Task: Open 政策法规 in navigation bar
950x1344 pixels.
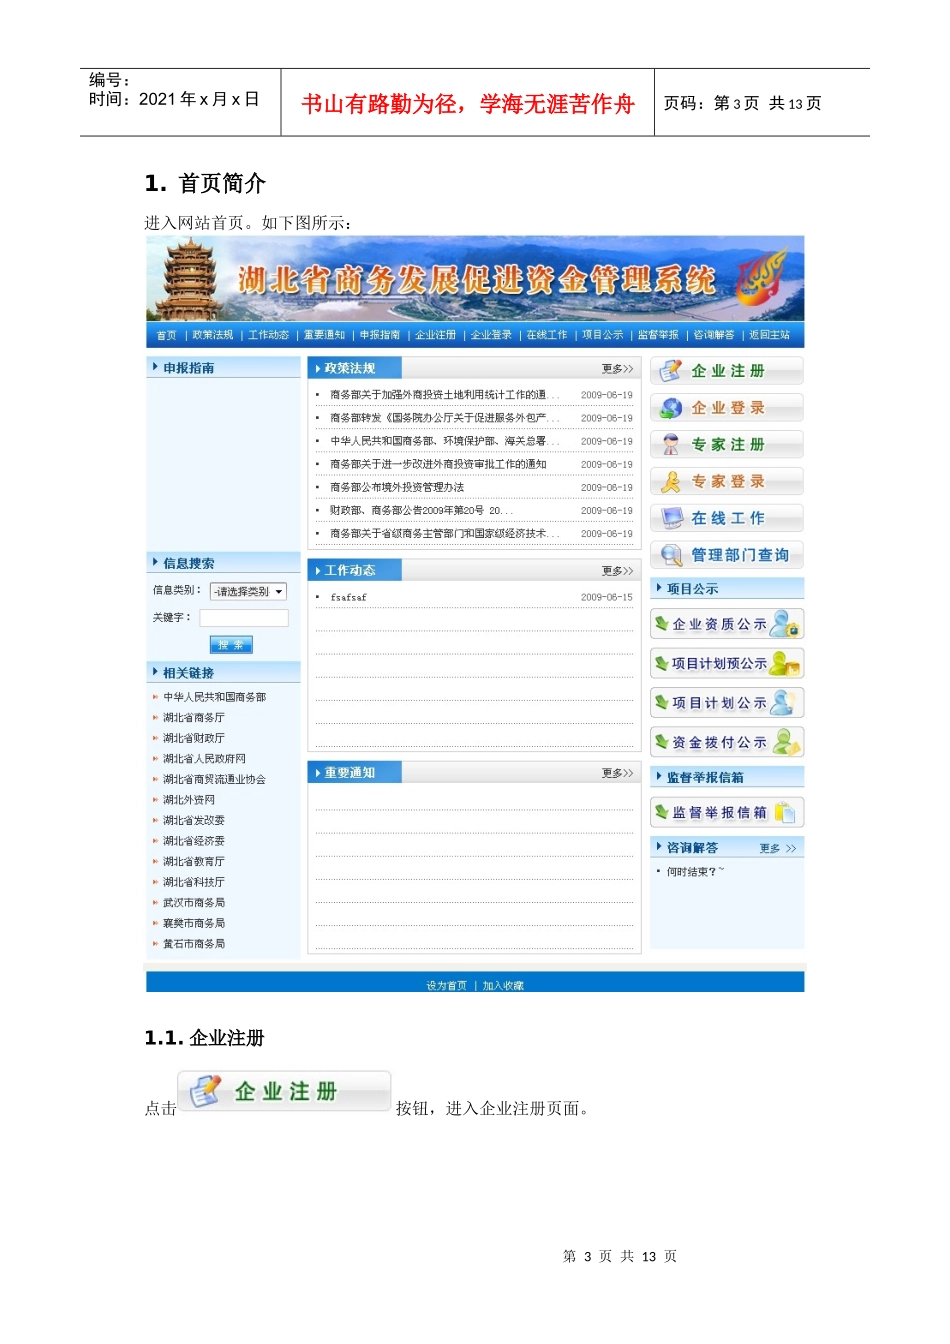Action: [213, 335]
